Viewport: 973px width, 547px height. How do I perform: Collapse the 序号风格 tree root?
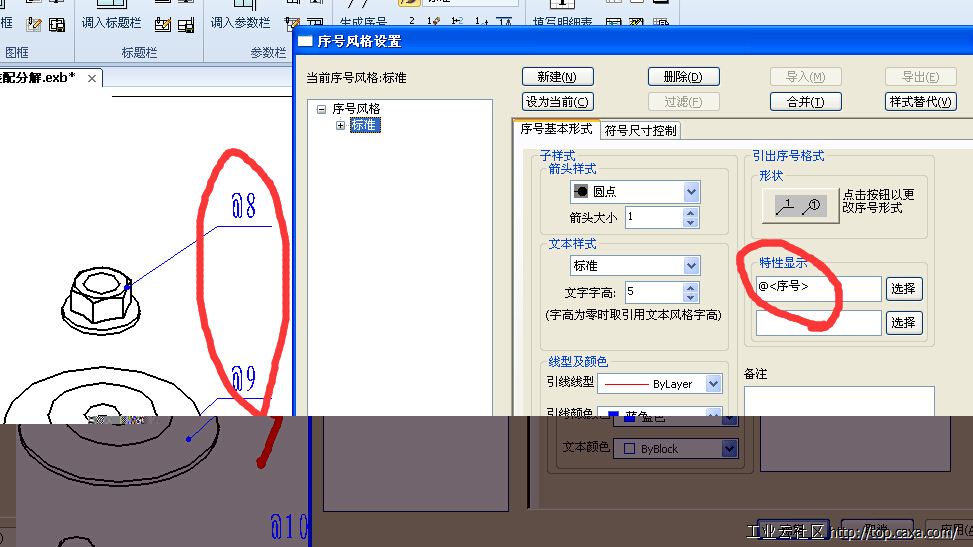tap(321, 109)
